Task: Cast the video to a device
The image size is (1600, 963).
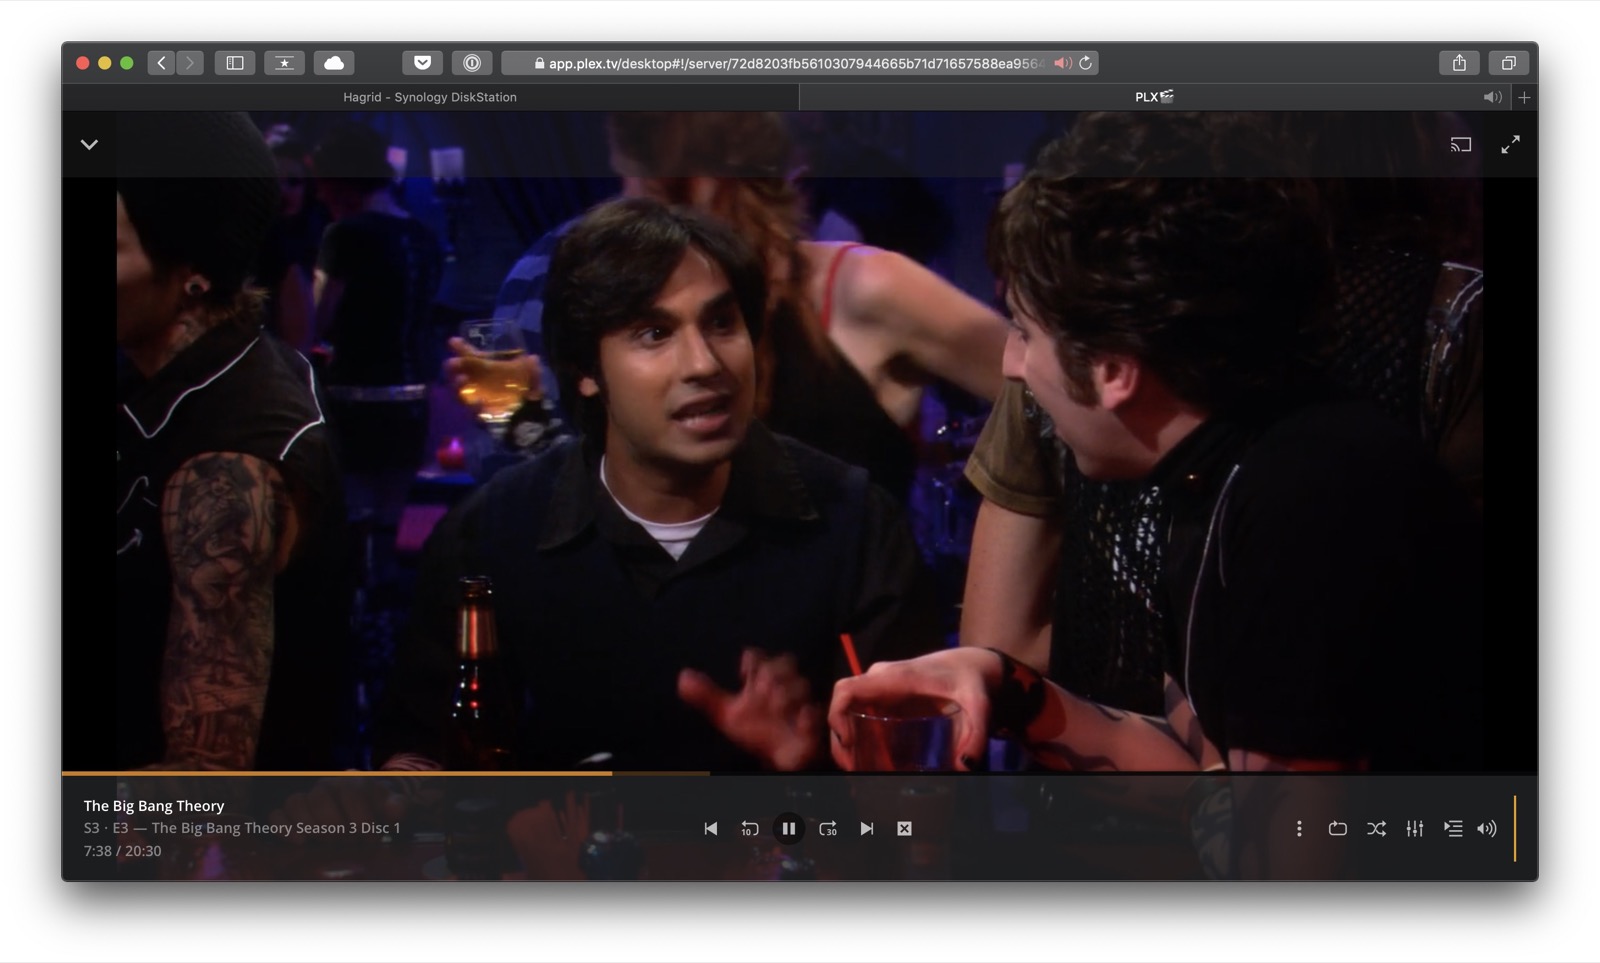Action: pos(1461,144)
